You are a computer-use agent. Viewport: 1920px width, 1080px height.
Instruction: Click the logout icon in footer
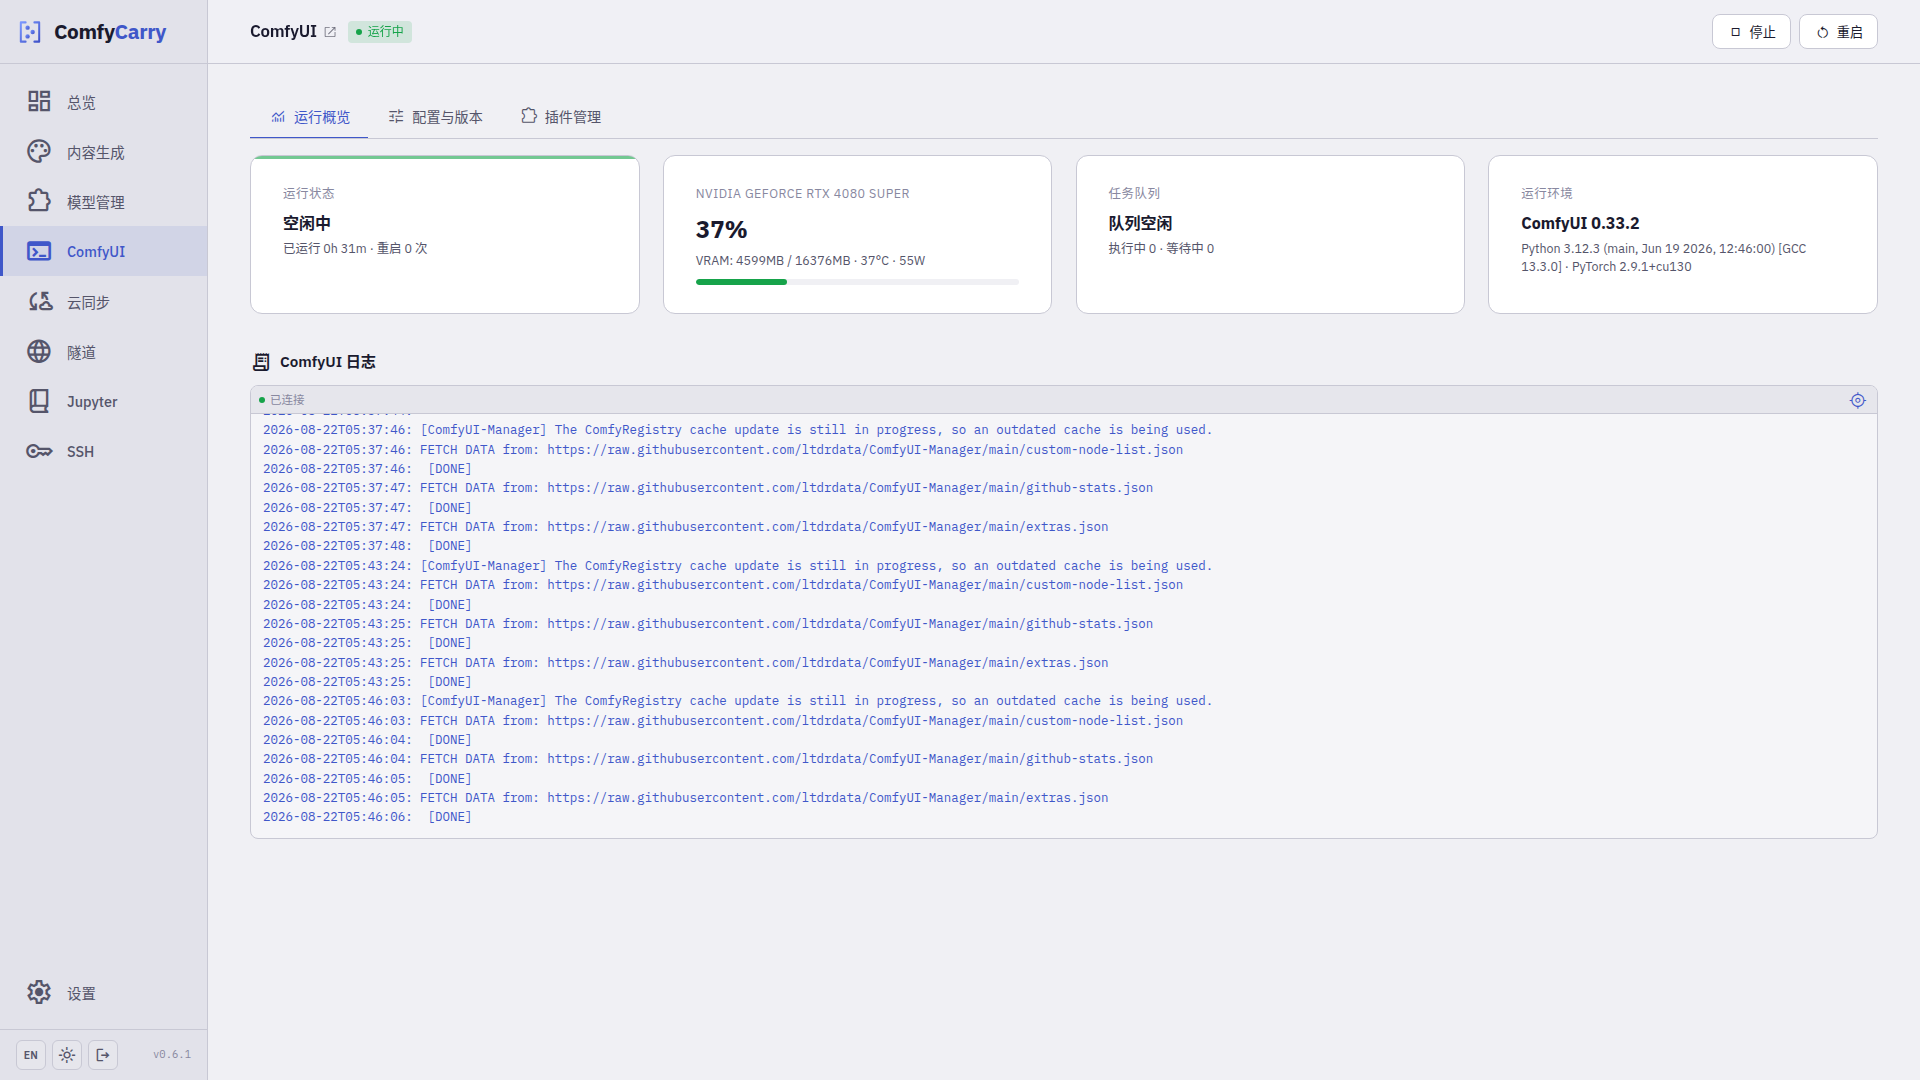103,1055
